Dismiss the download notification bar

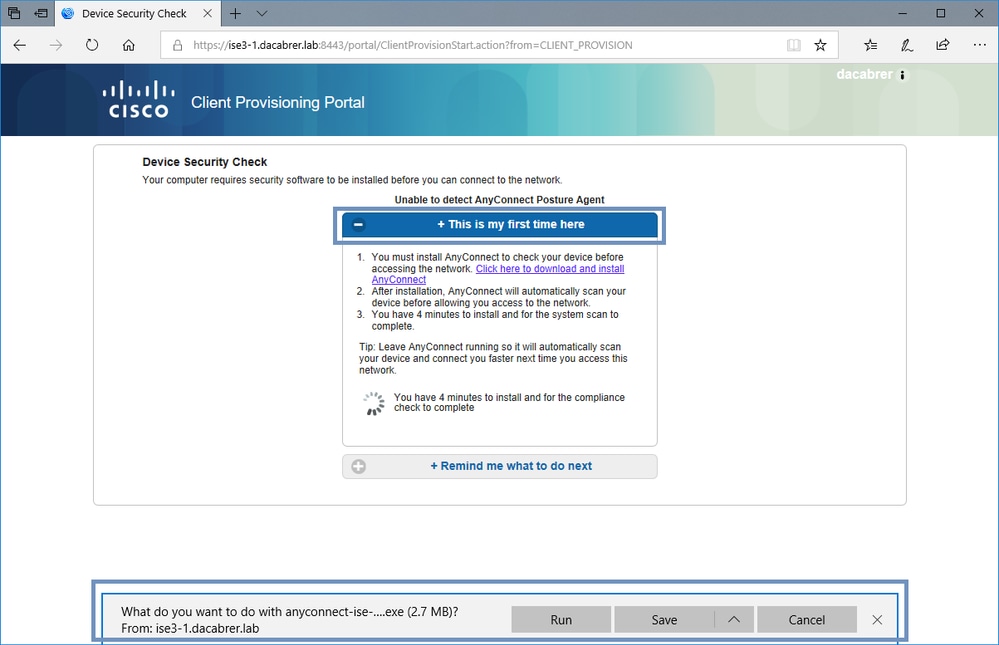877,620
